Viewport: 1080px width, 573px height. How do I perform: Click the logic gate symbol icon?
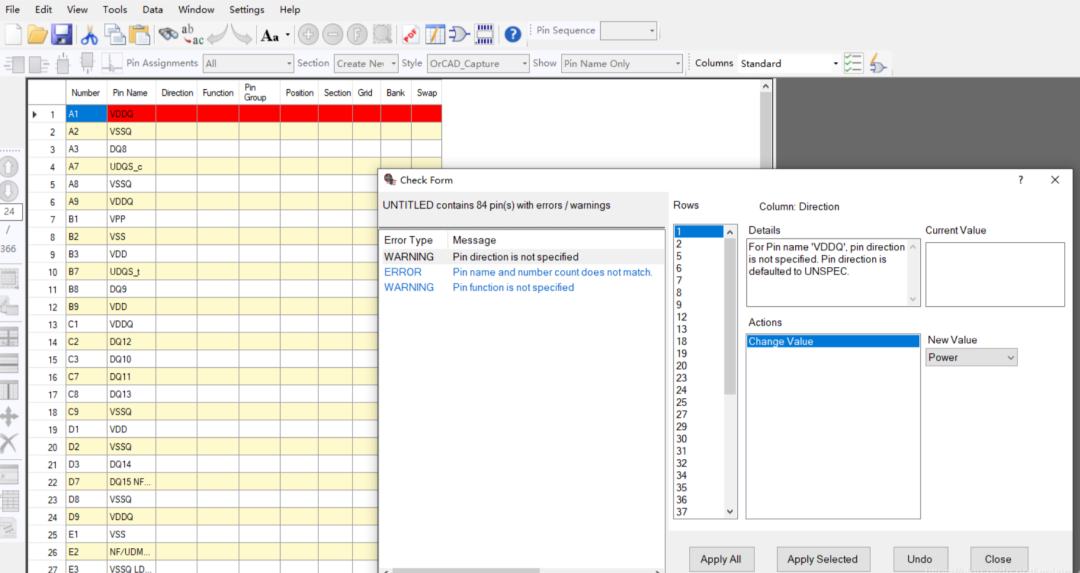(459, 34)
